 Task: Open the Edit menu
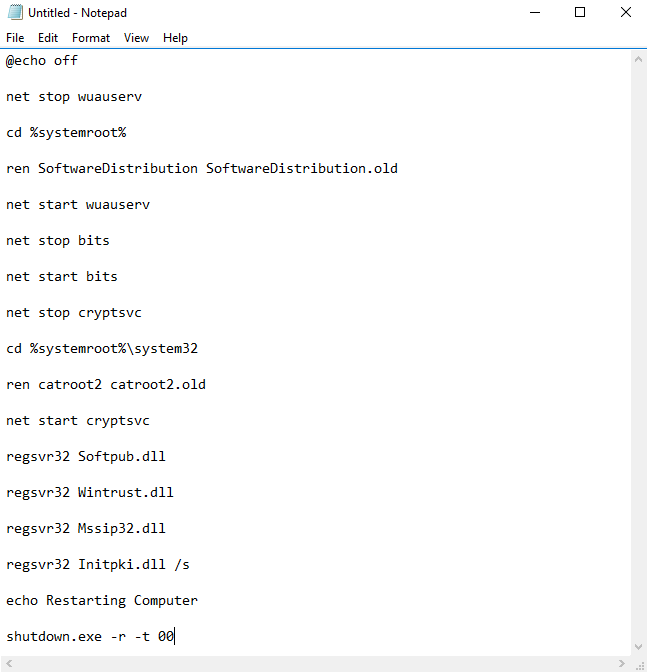click(x=48, y=38)
